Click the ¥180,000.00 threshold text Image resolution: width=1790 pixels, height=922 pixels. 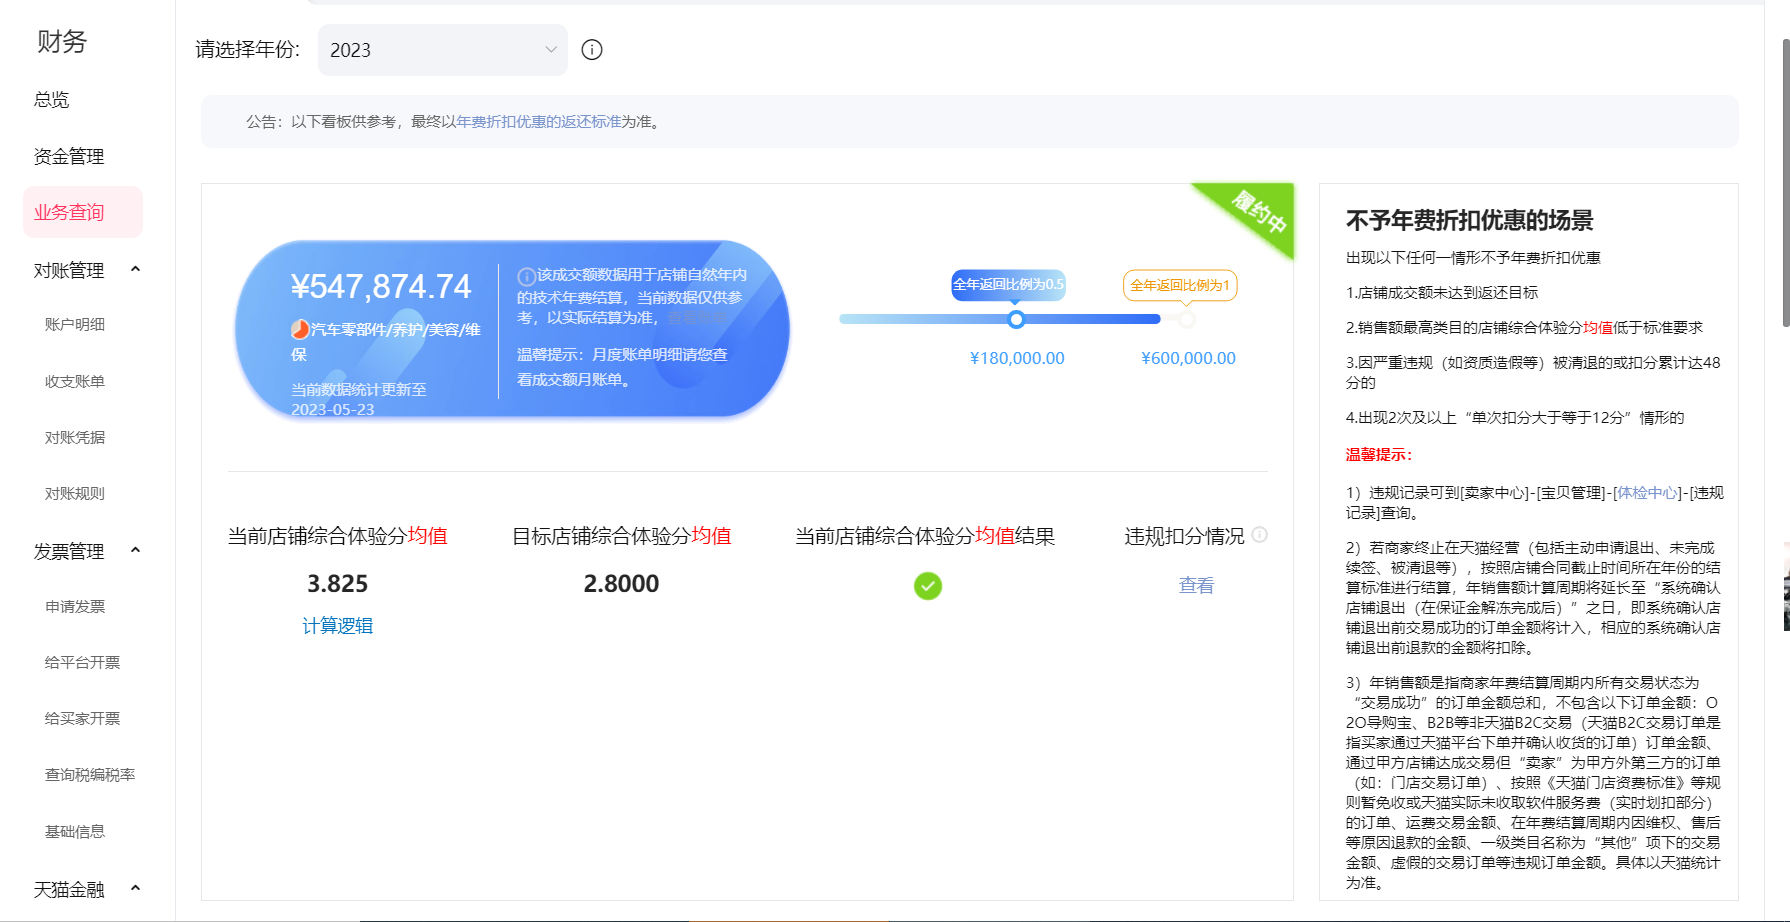pos(1017,358)
